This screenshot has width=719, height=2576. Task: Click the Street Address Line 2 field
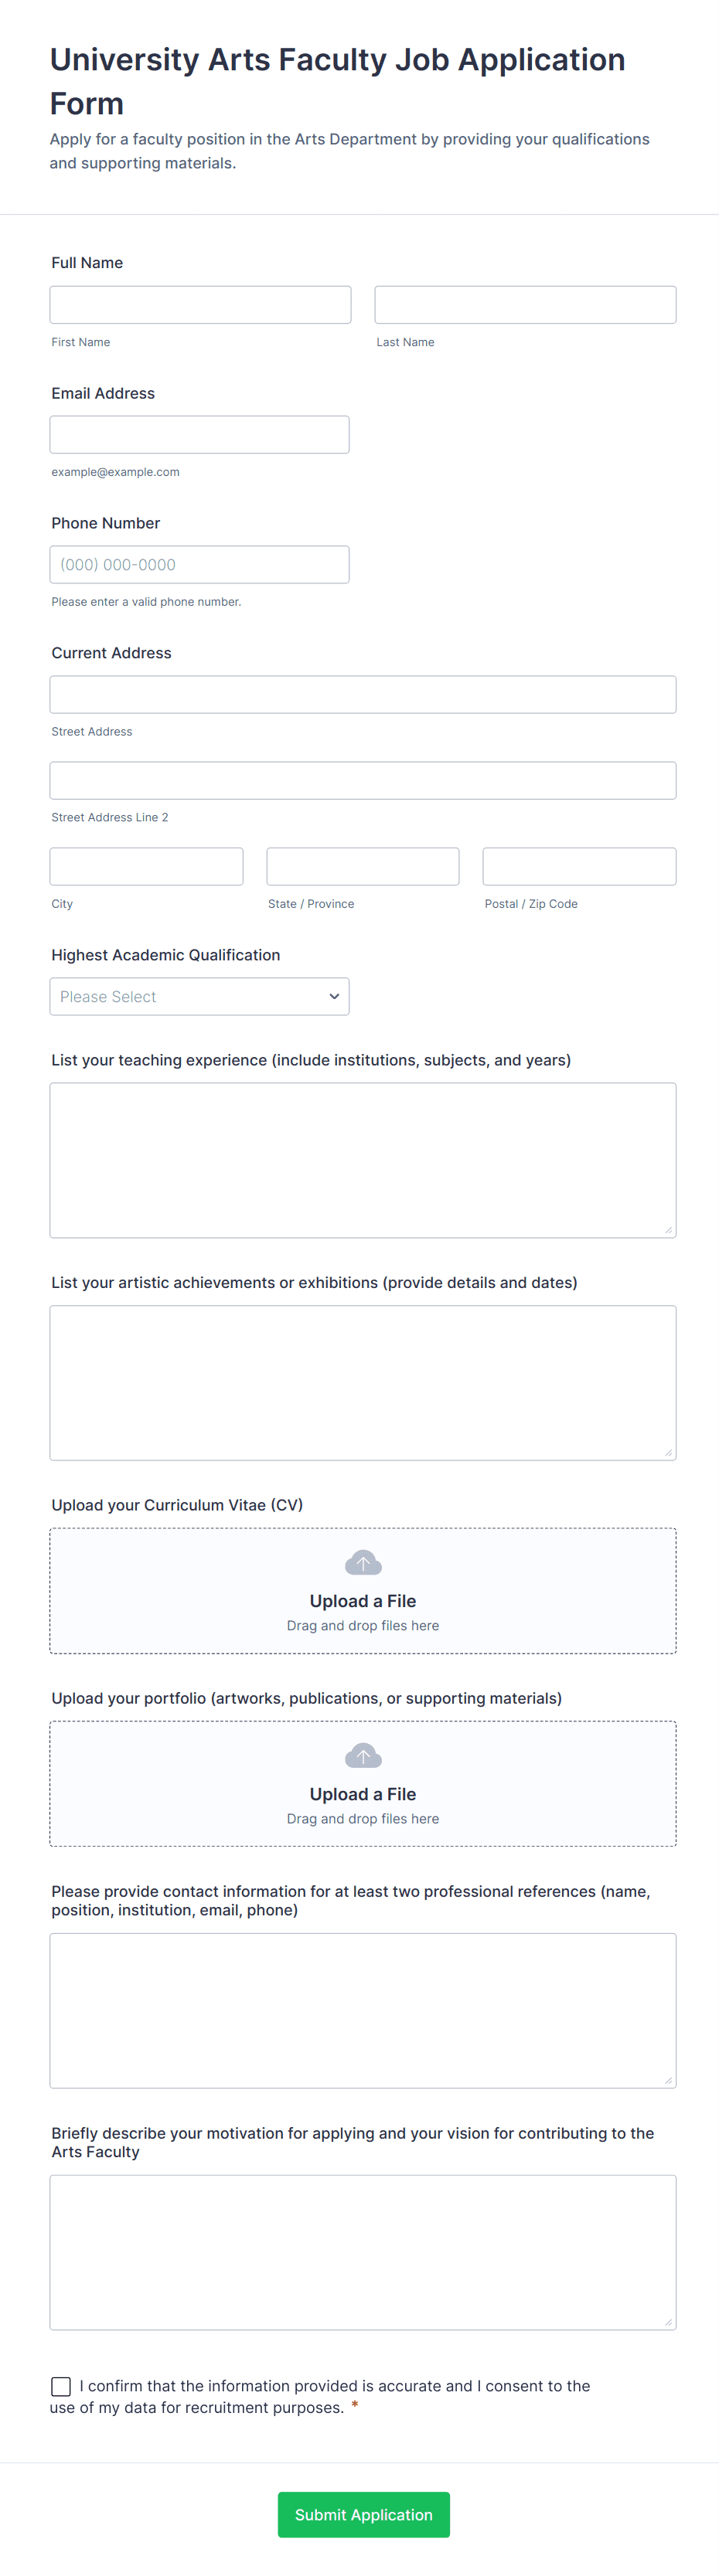tap(362, 780)
